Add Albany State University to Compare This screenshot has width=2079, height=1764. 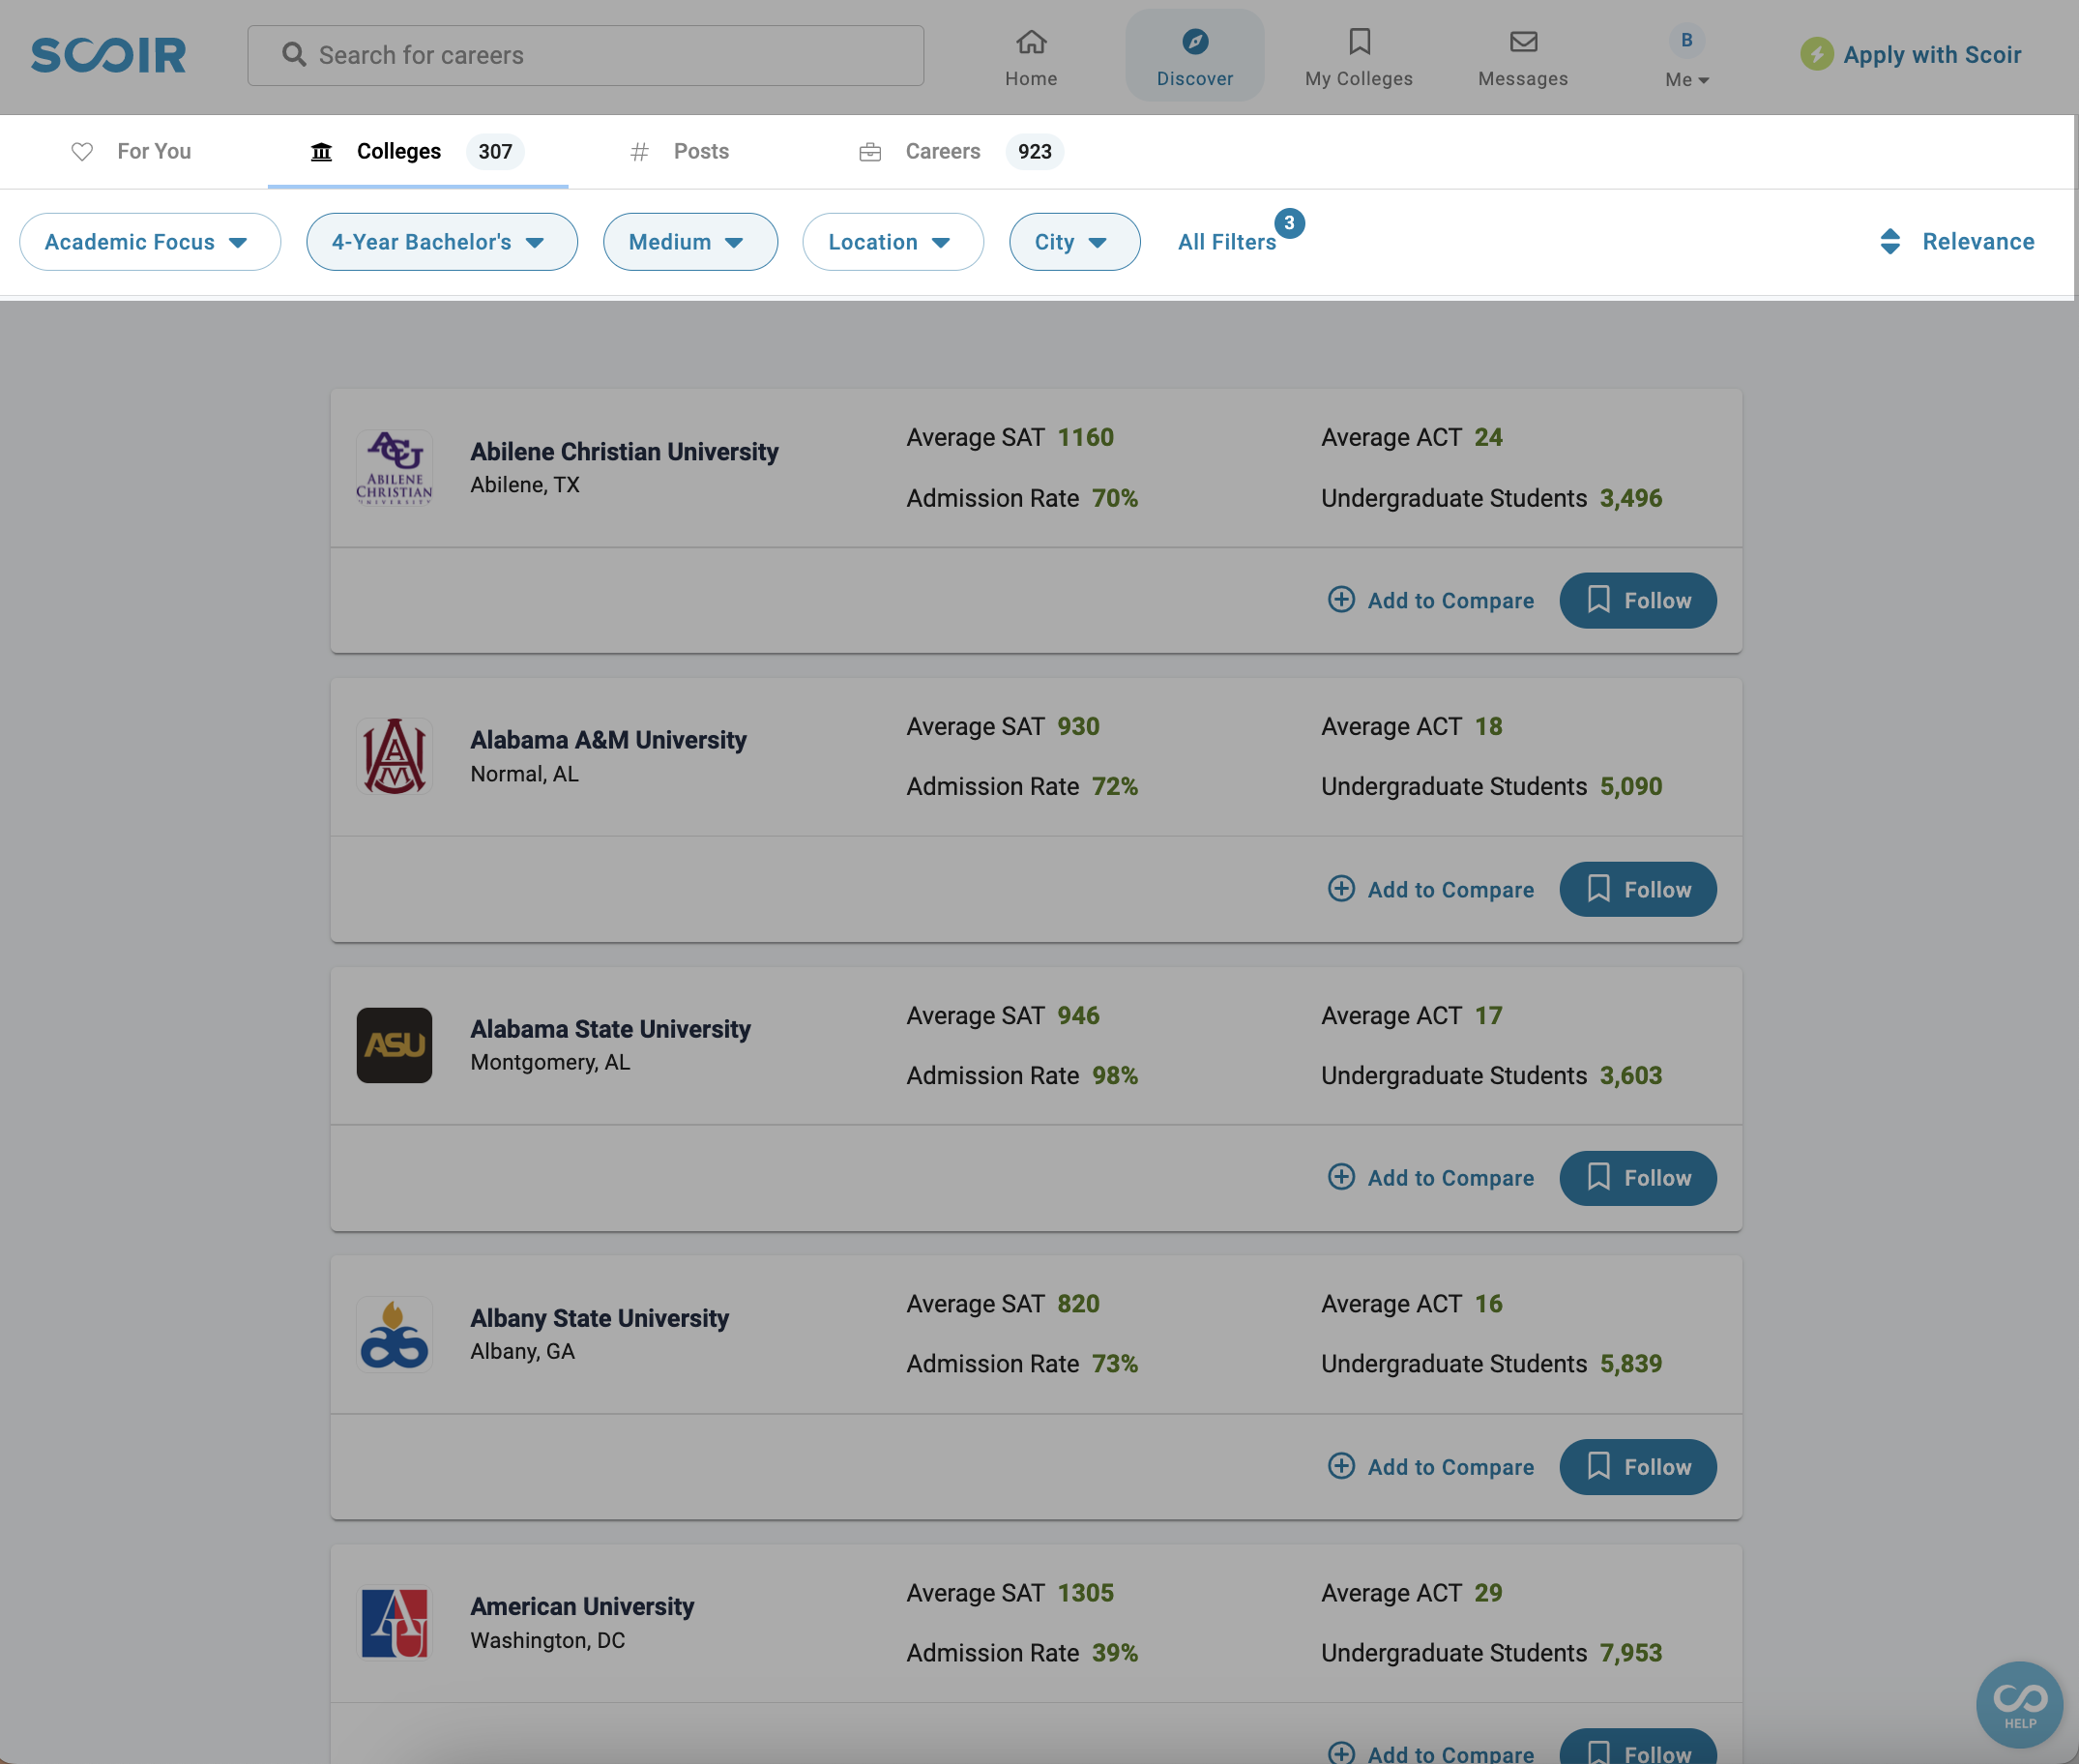(x=1431, y=1466)
